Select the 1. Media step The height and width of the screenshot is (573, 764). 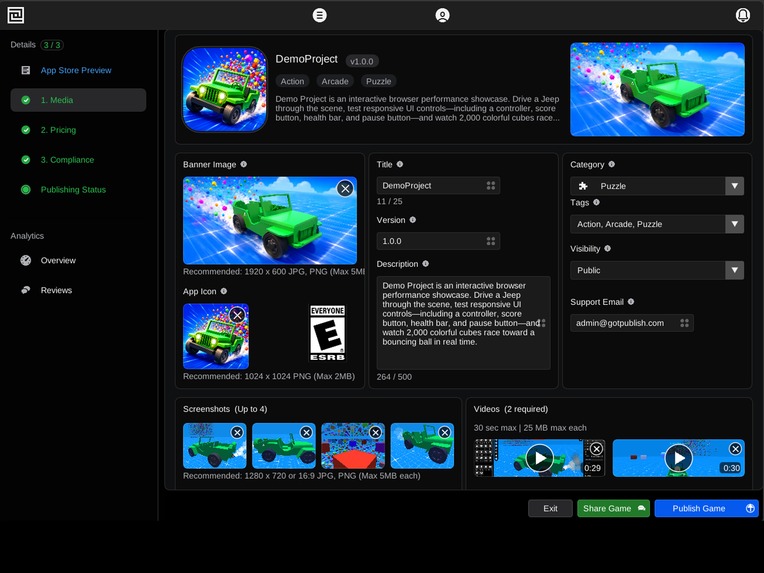(x=78, y=100)
